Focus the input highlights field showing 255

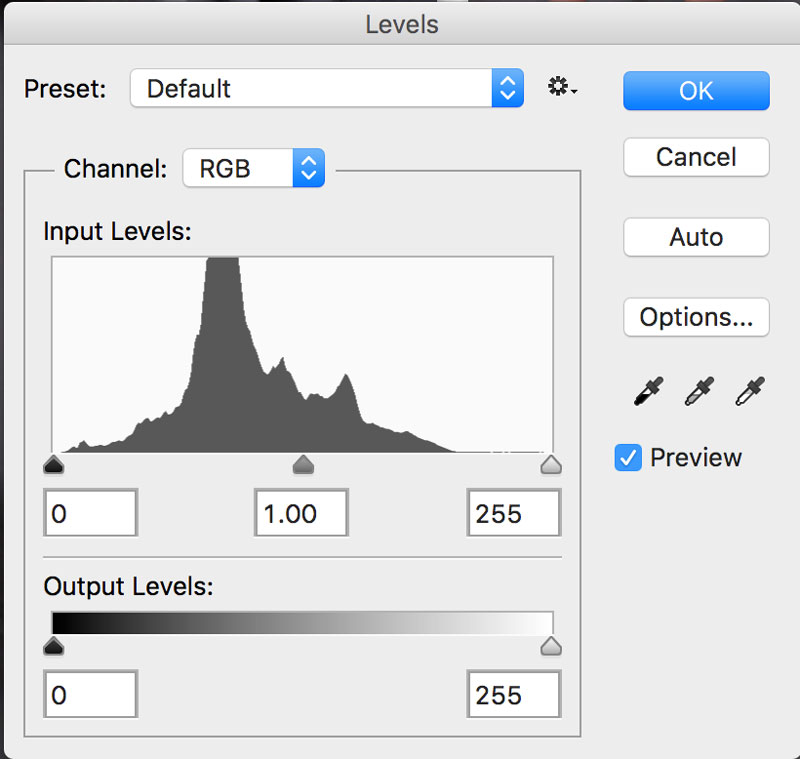[514, 513]
